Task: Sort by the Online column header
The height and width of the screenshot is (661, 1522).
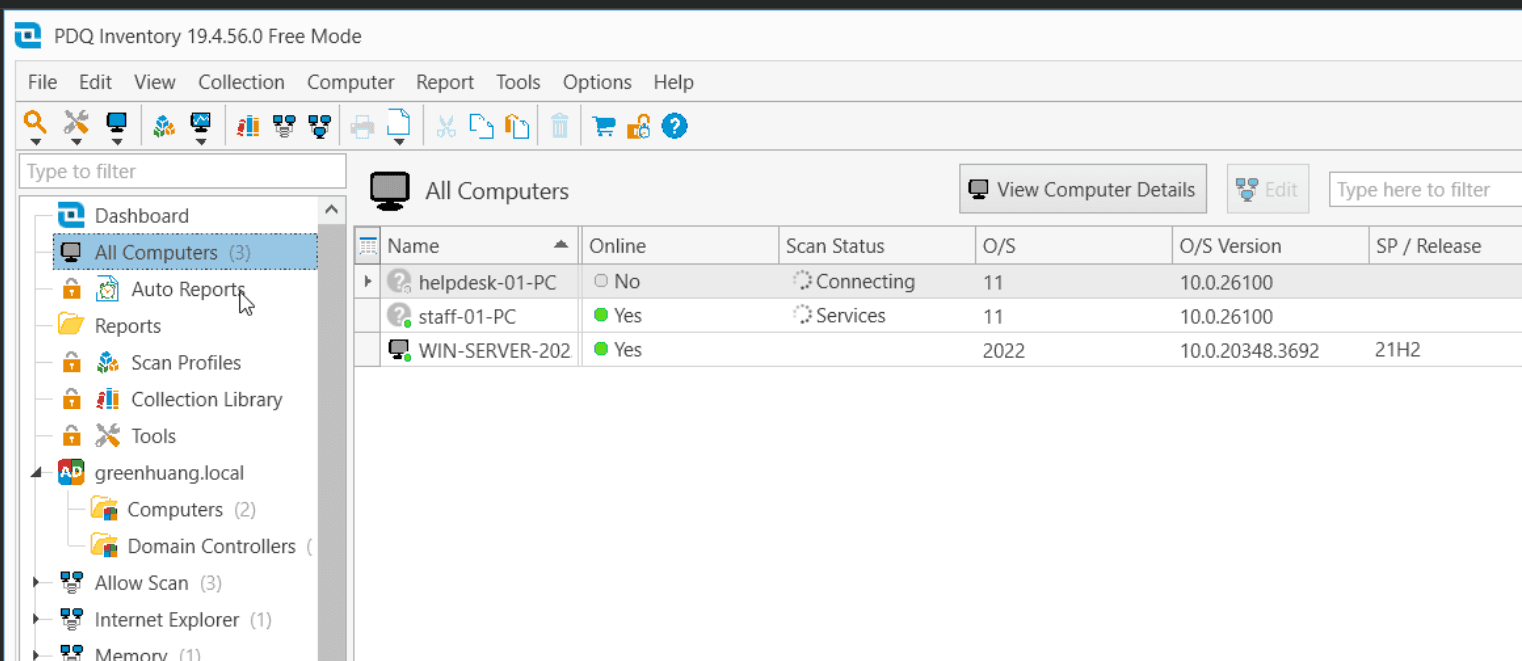Action: [680, 246]
